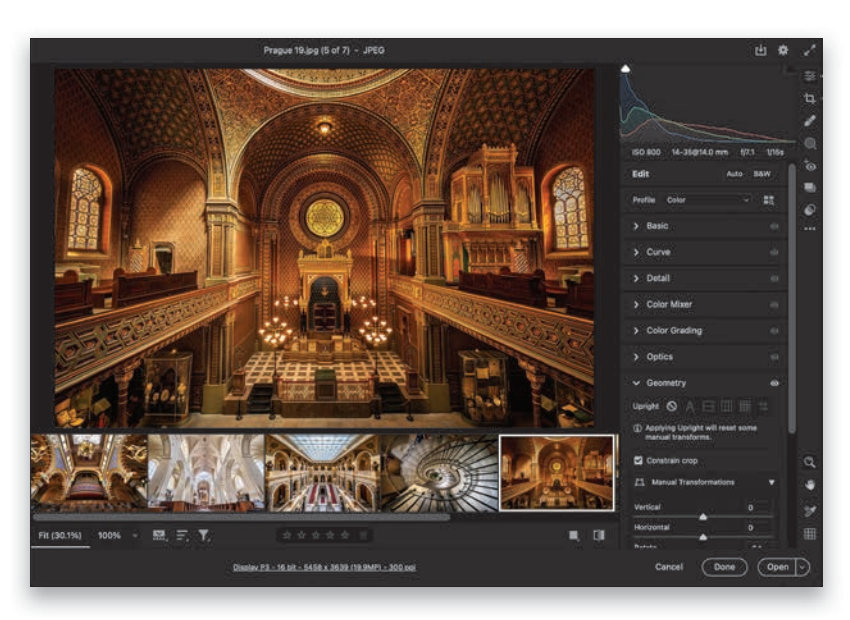Click the filter funnel icon under filmstrip
Image resolution: width=850 pixels, height=620 pixels.
203,536
